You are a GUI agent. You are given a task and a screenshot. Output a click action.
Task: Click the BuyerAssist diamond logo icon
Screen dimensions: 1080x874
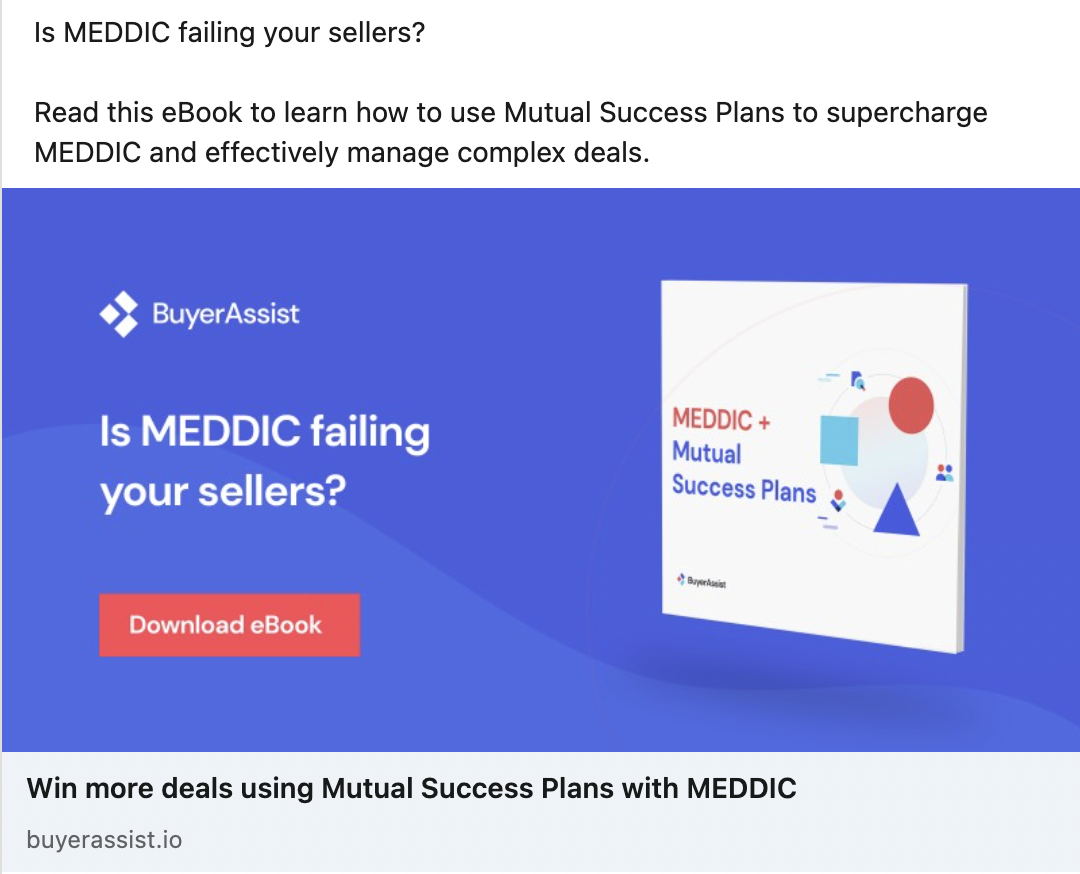[x=119, y=314]
